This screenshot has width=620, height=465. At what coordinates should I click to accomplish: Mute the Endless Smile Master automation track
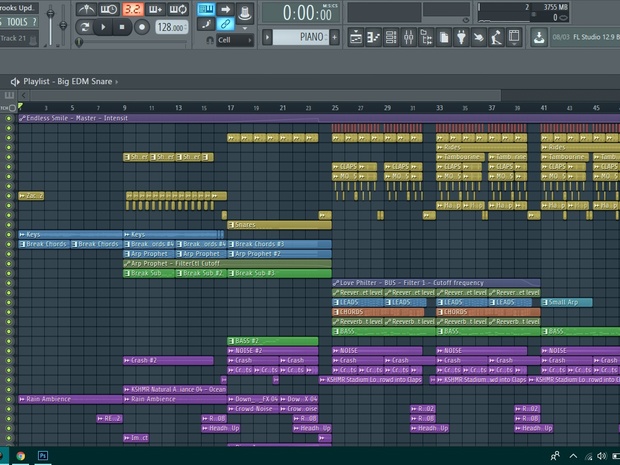point(9,118)
